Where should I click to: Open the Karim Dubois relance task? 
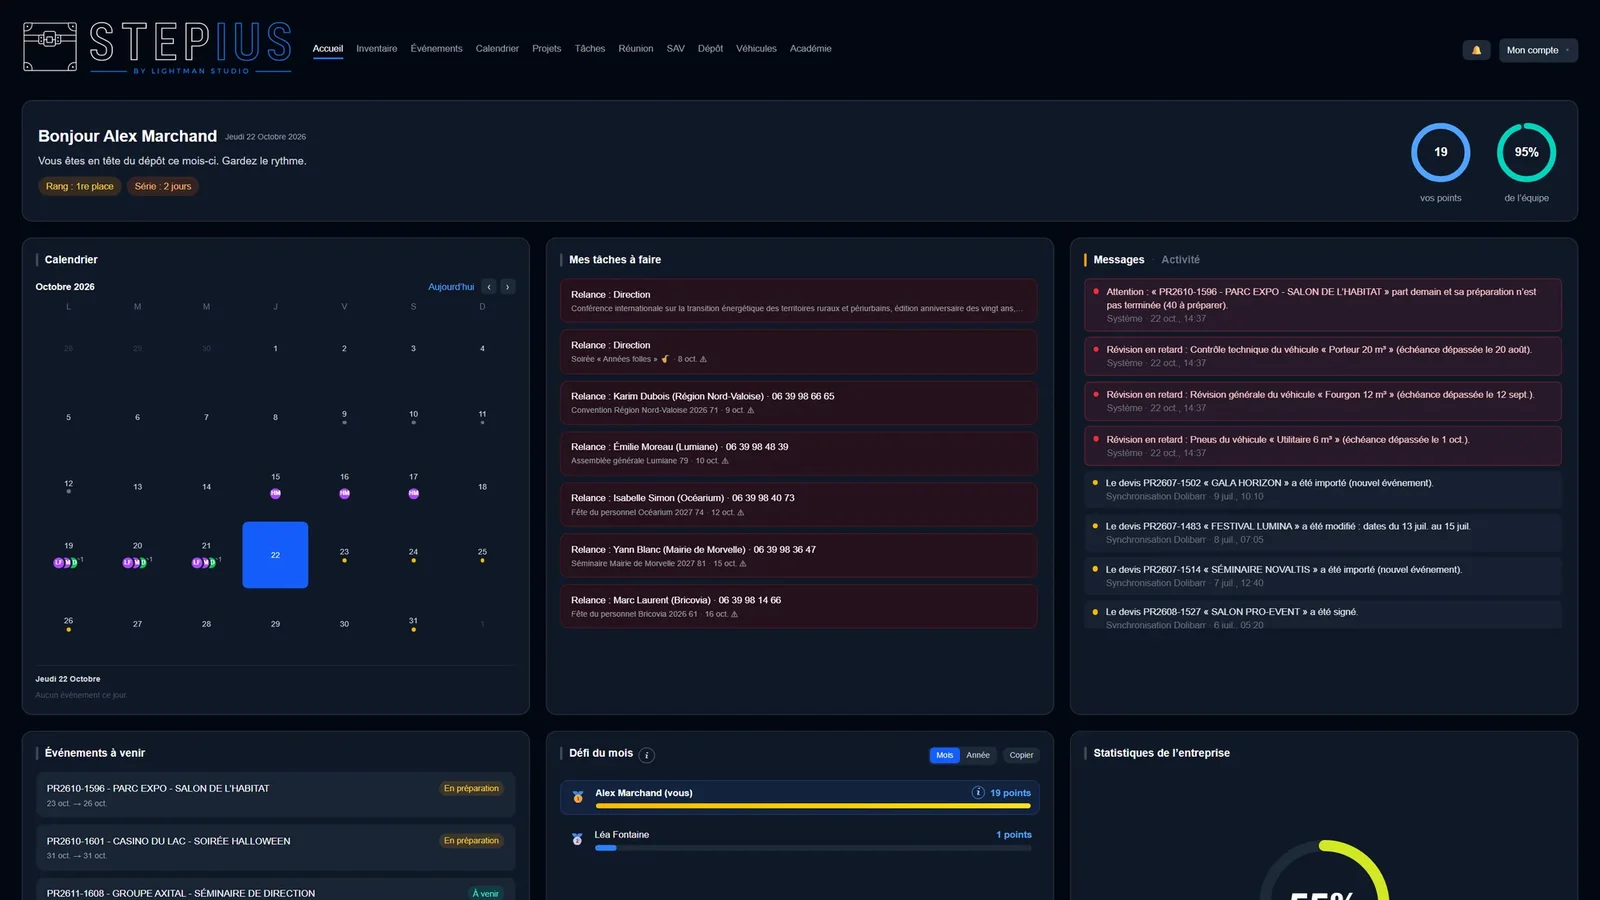coord(799,403)
